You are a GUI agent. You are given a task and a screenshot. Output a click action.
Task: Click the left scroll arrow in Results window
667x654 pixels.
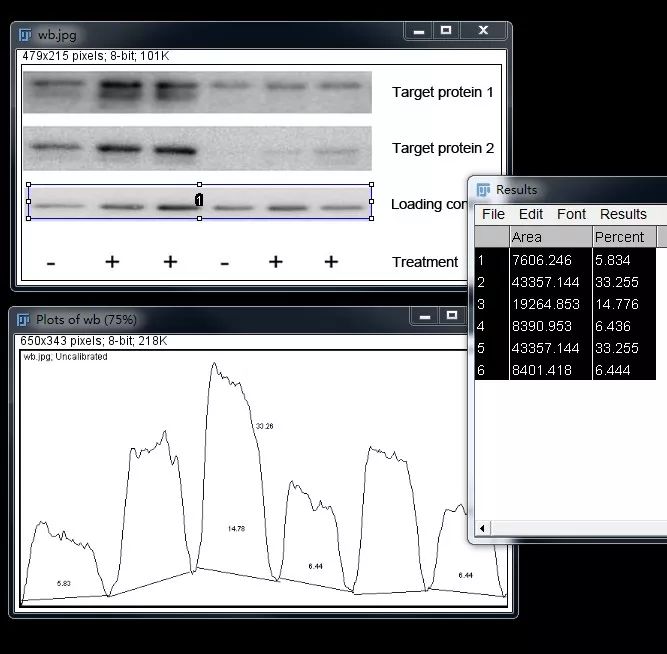pyautogui.click(x=482, y=528)
